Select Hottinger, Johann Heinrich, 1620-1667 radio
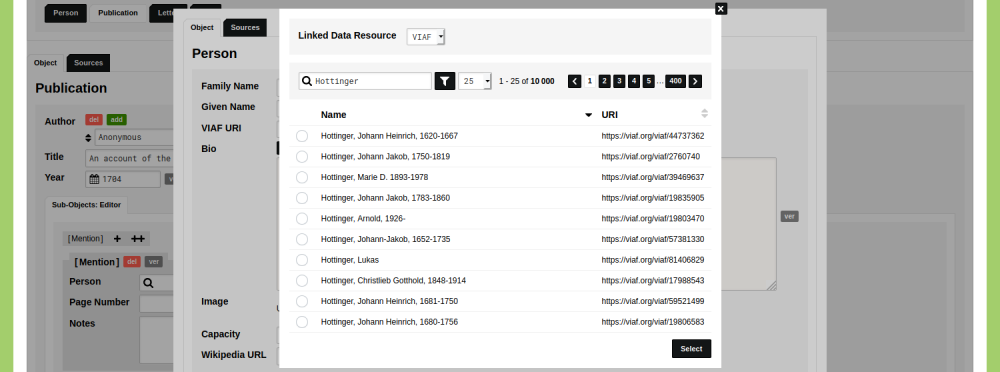Screen dimensions: 1000x372 tap(302, 136)
